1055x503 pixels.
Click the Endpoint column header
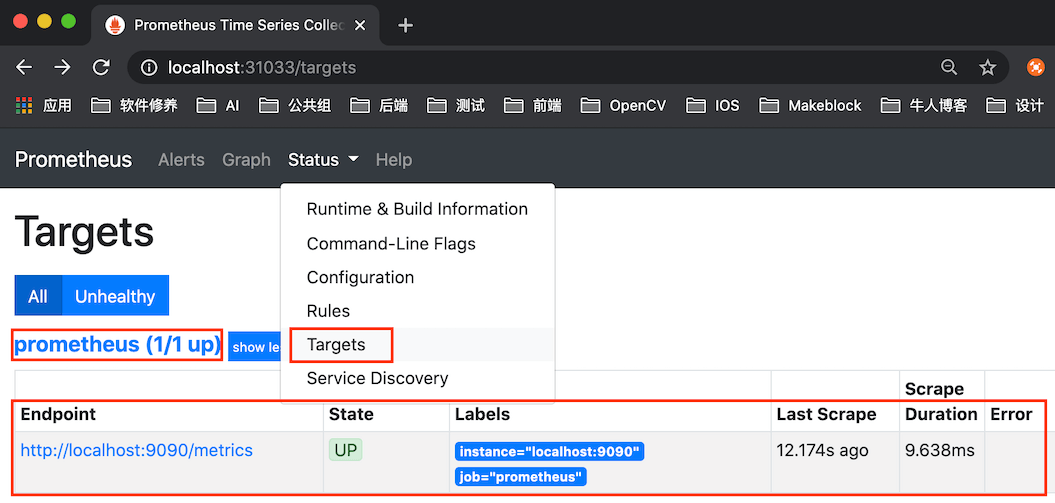[59, 414]
